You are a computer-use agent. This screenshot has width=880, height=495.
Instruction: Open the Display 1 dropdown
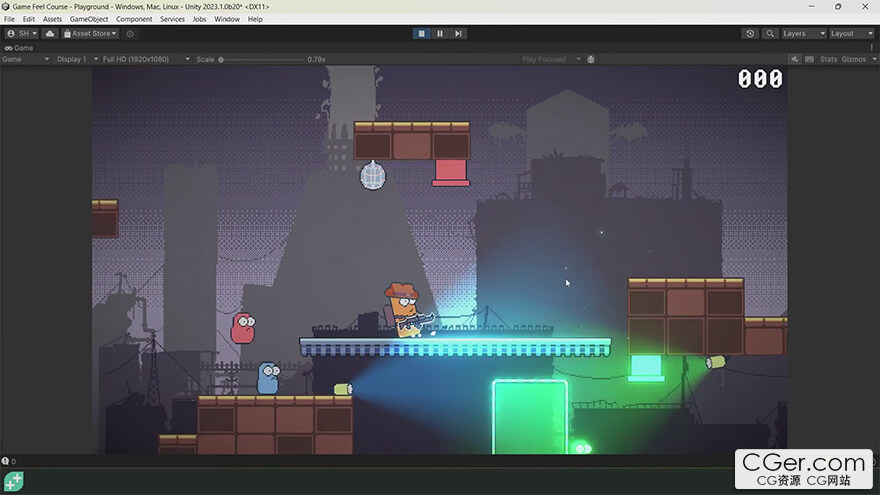tap(74, 59)
